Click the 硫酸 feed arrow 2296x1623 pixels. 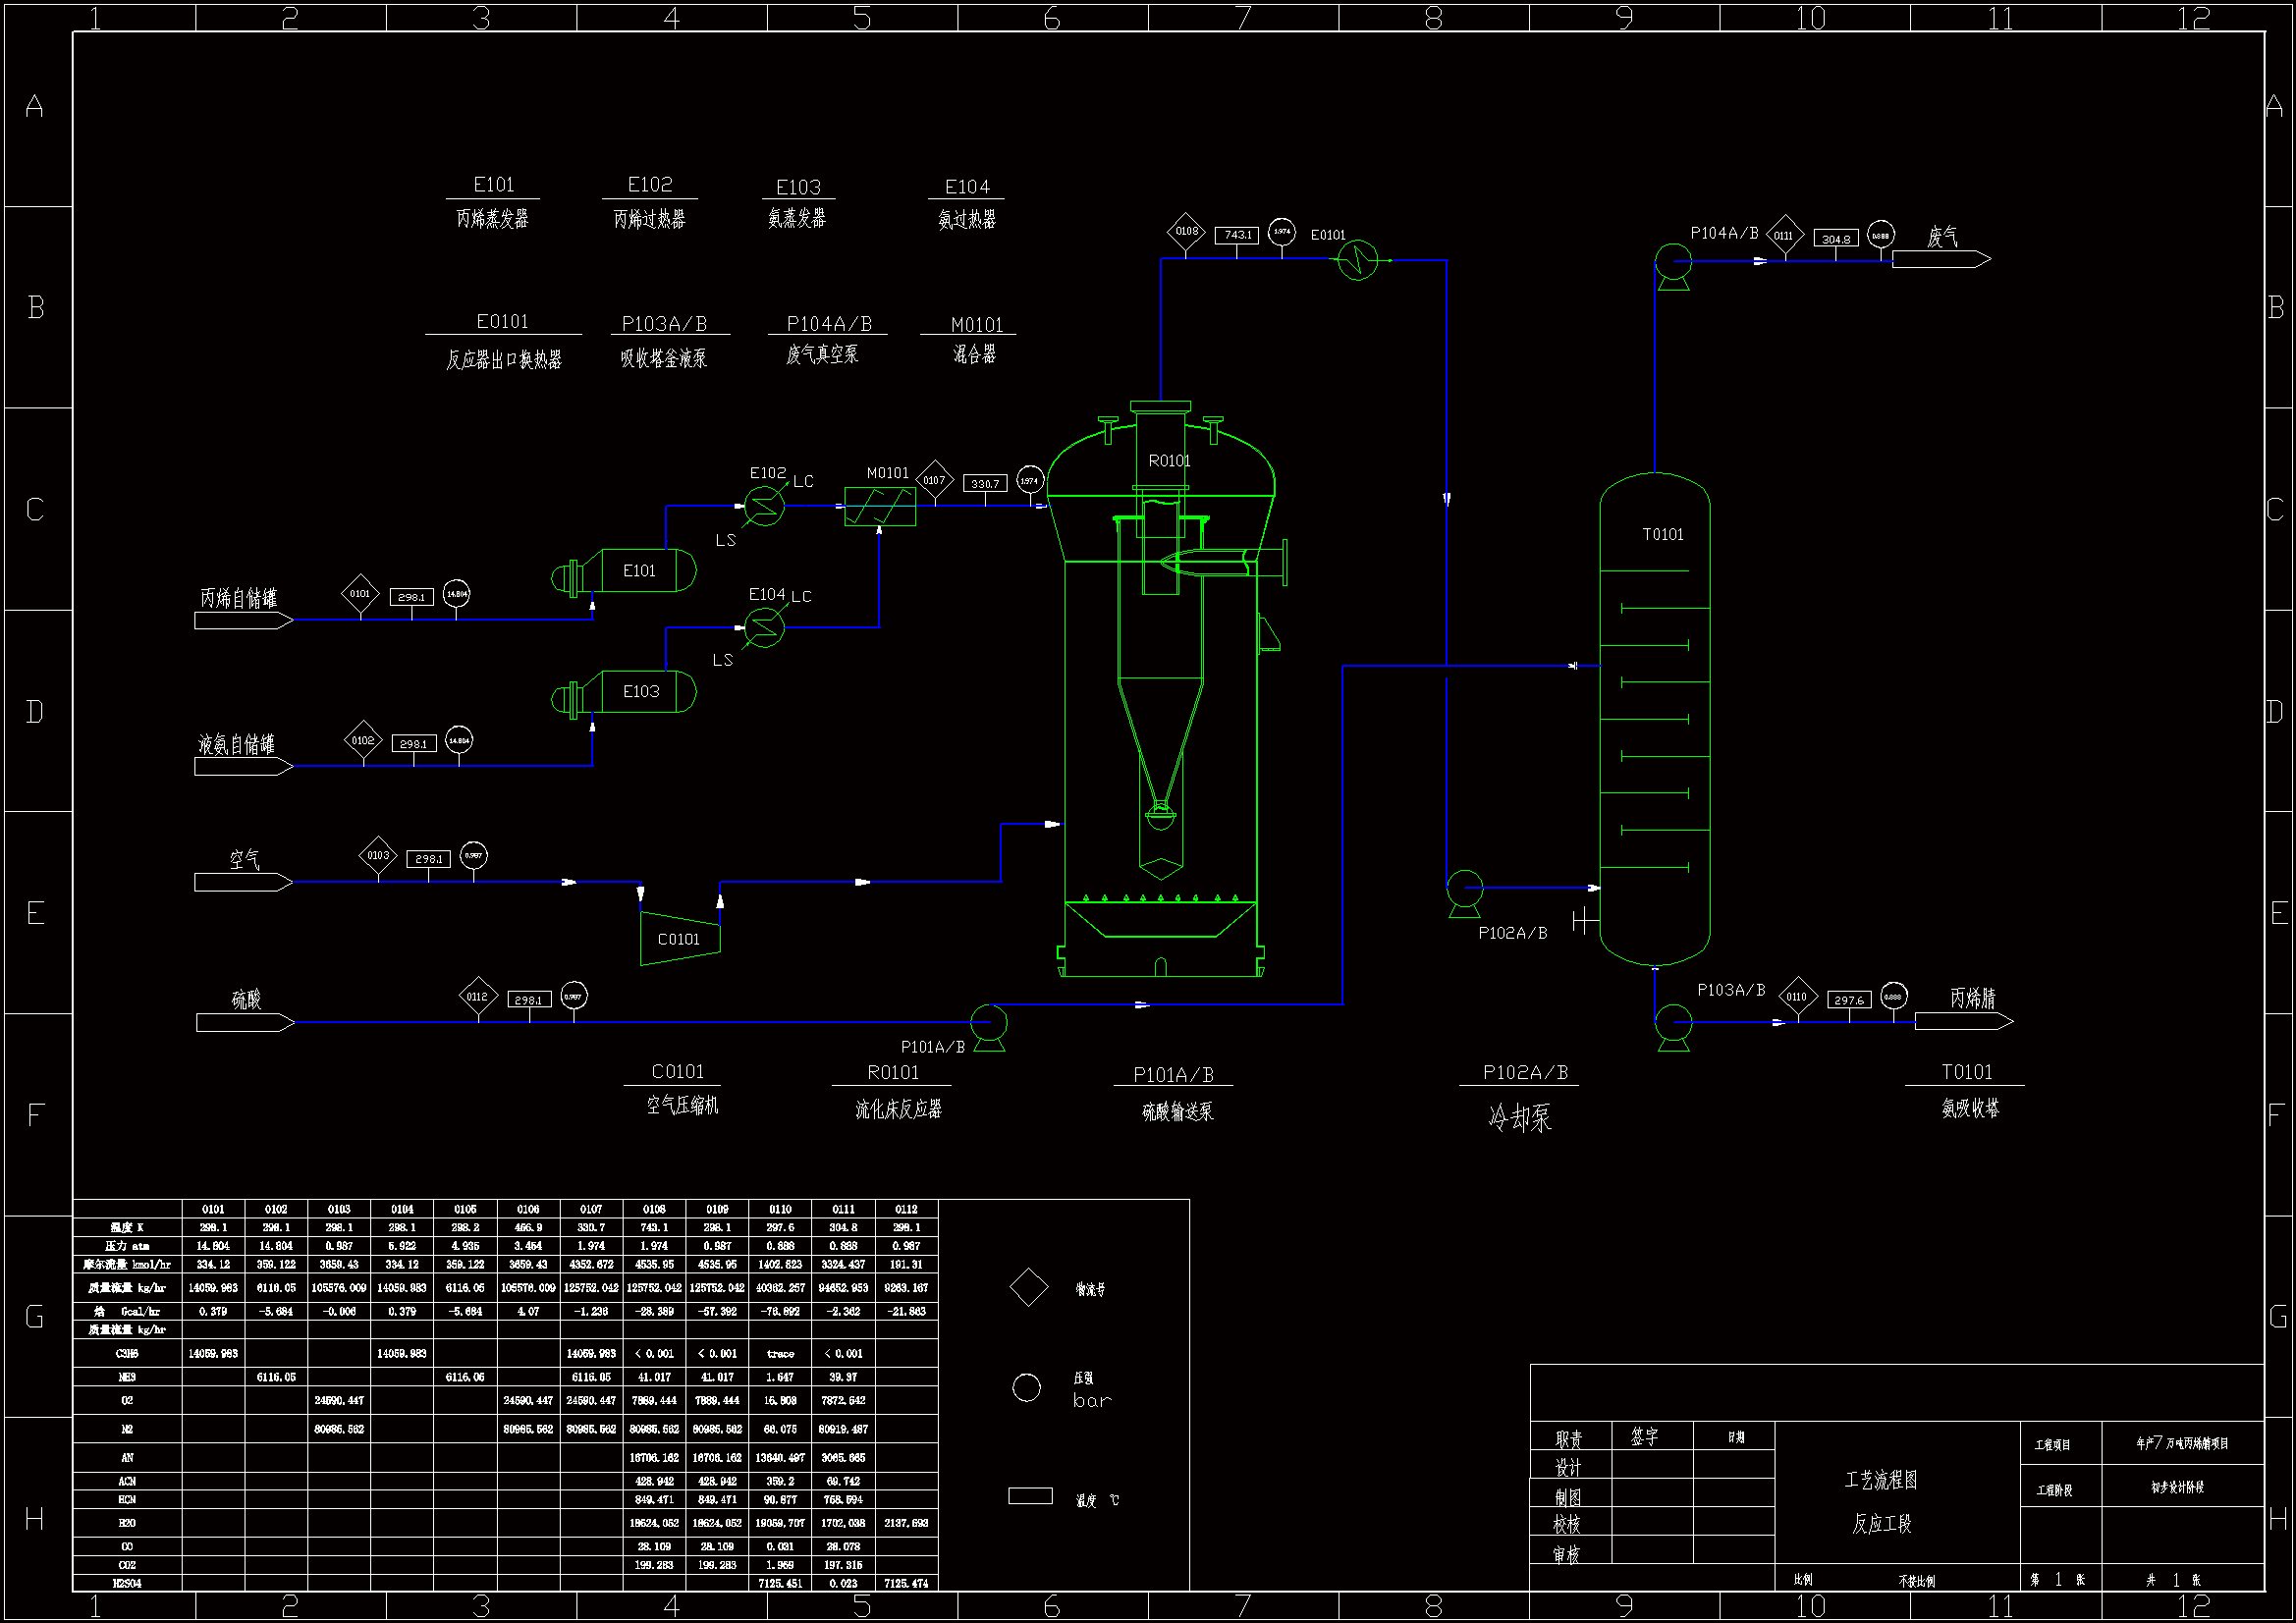[x=246, y=1023]
